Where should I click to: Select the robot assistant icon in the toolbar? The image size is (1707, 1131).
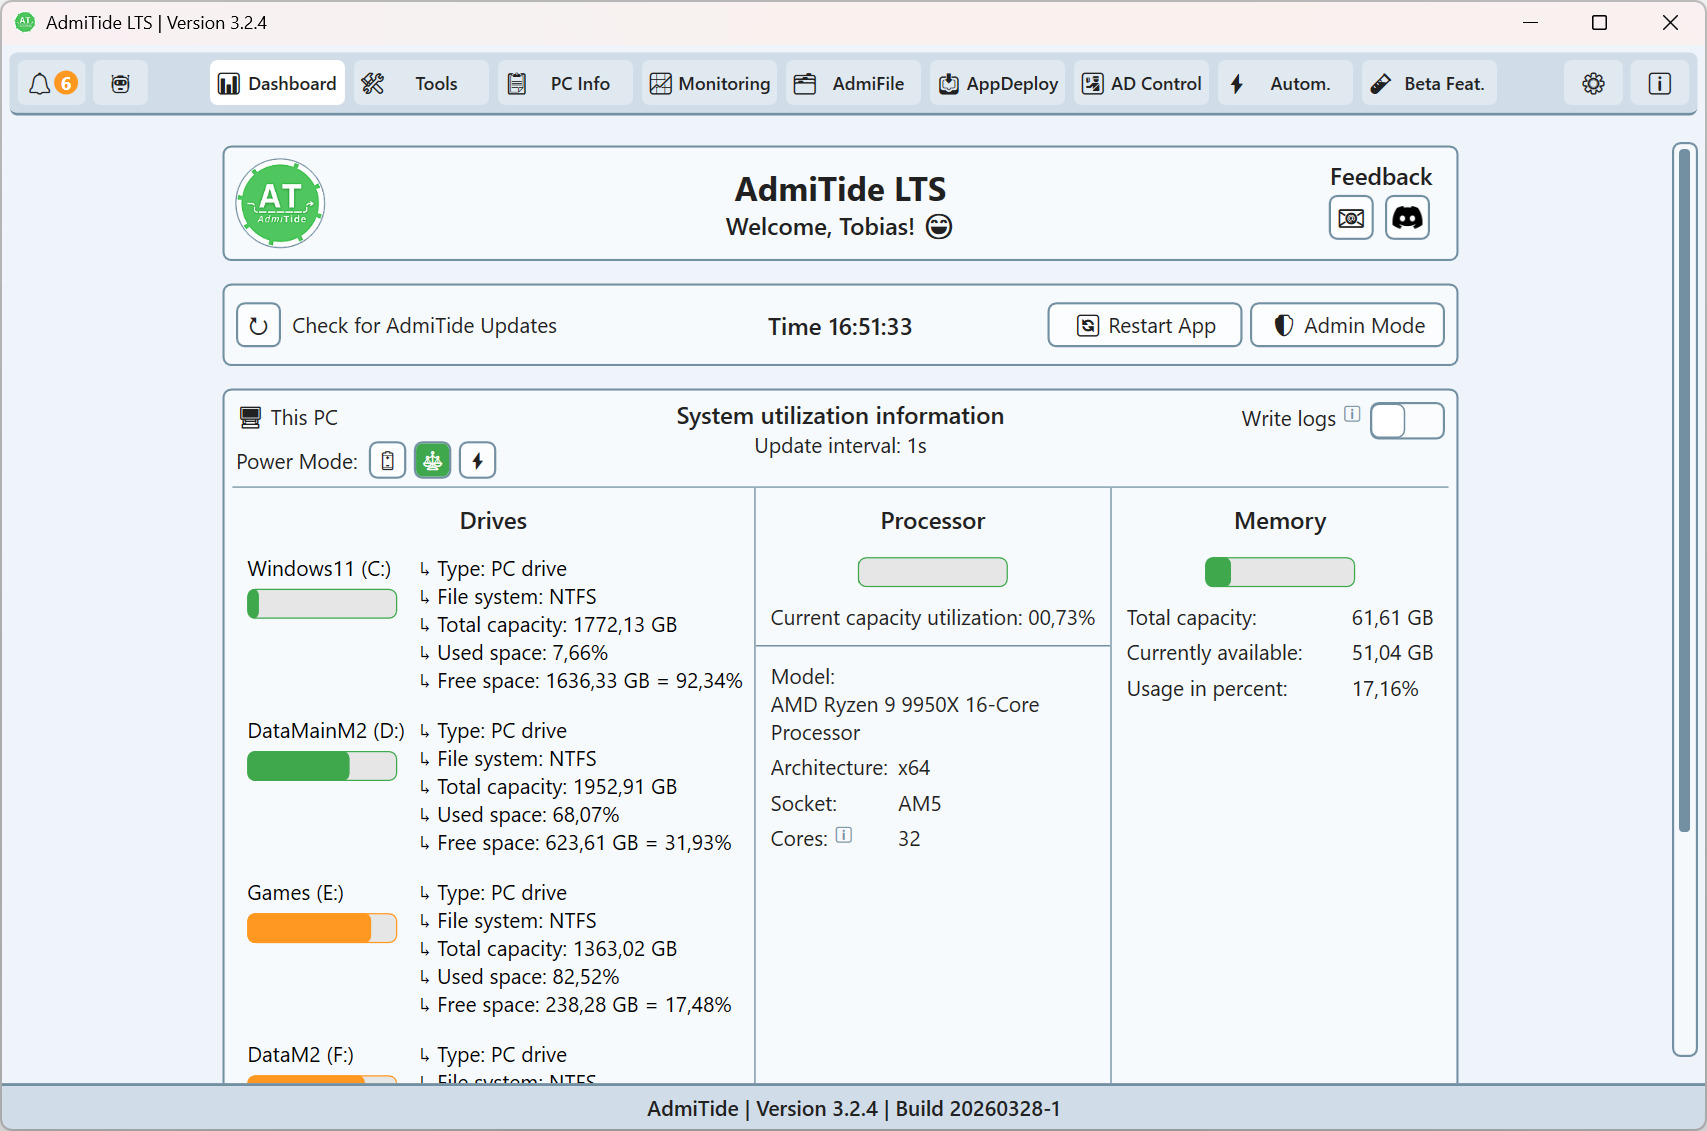(x=120, y=83)
